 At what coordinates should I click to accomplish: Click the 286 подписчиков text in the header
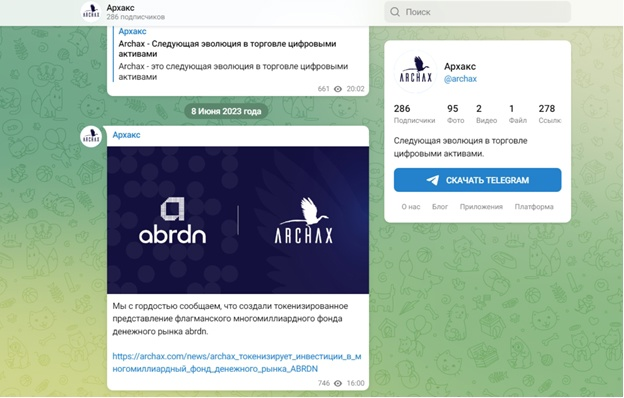(135, 17)
